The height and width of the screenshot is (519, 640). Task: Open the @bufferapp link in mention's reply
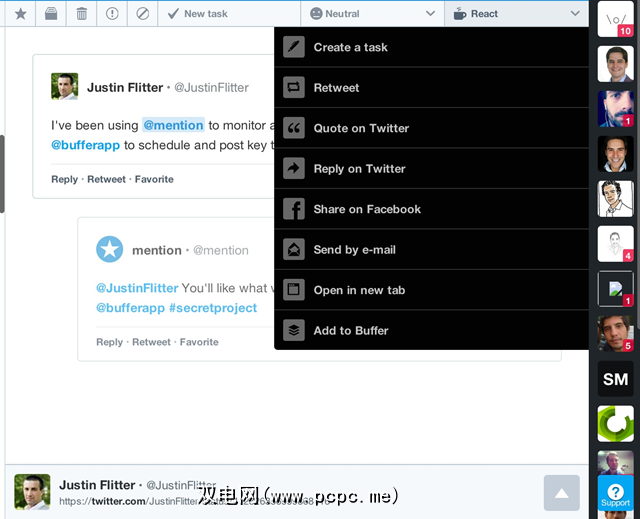pyautogui.click(x=130, y=308)
